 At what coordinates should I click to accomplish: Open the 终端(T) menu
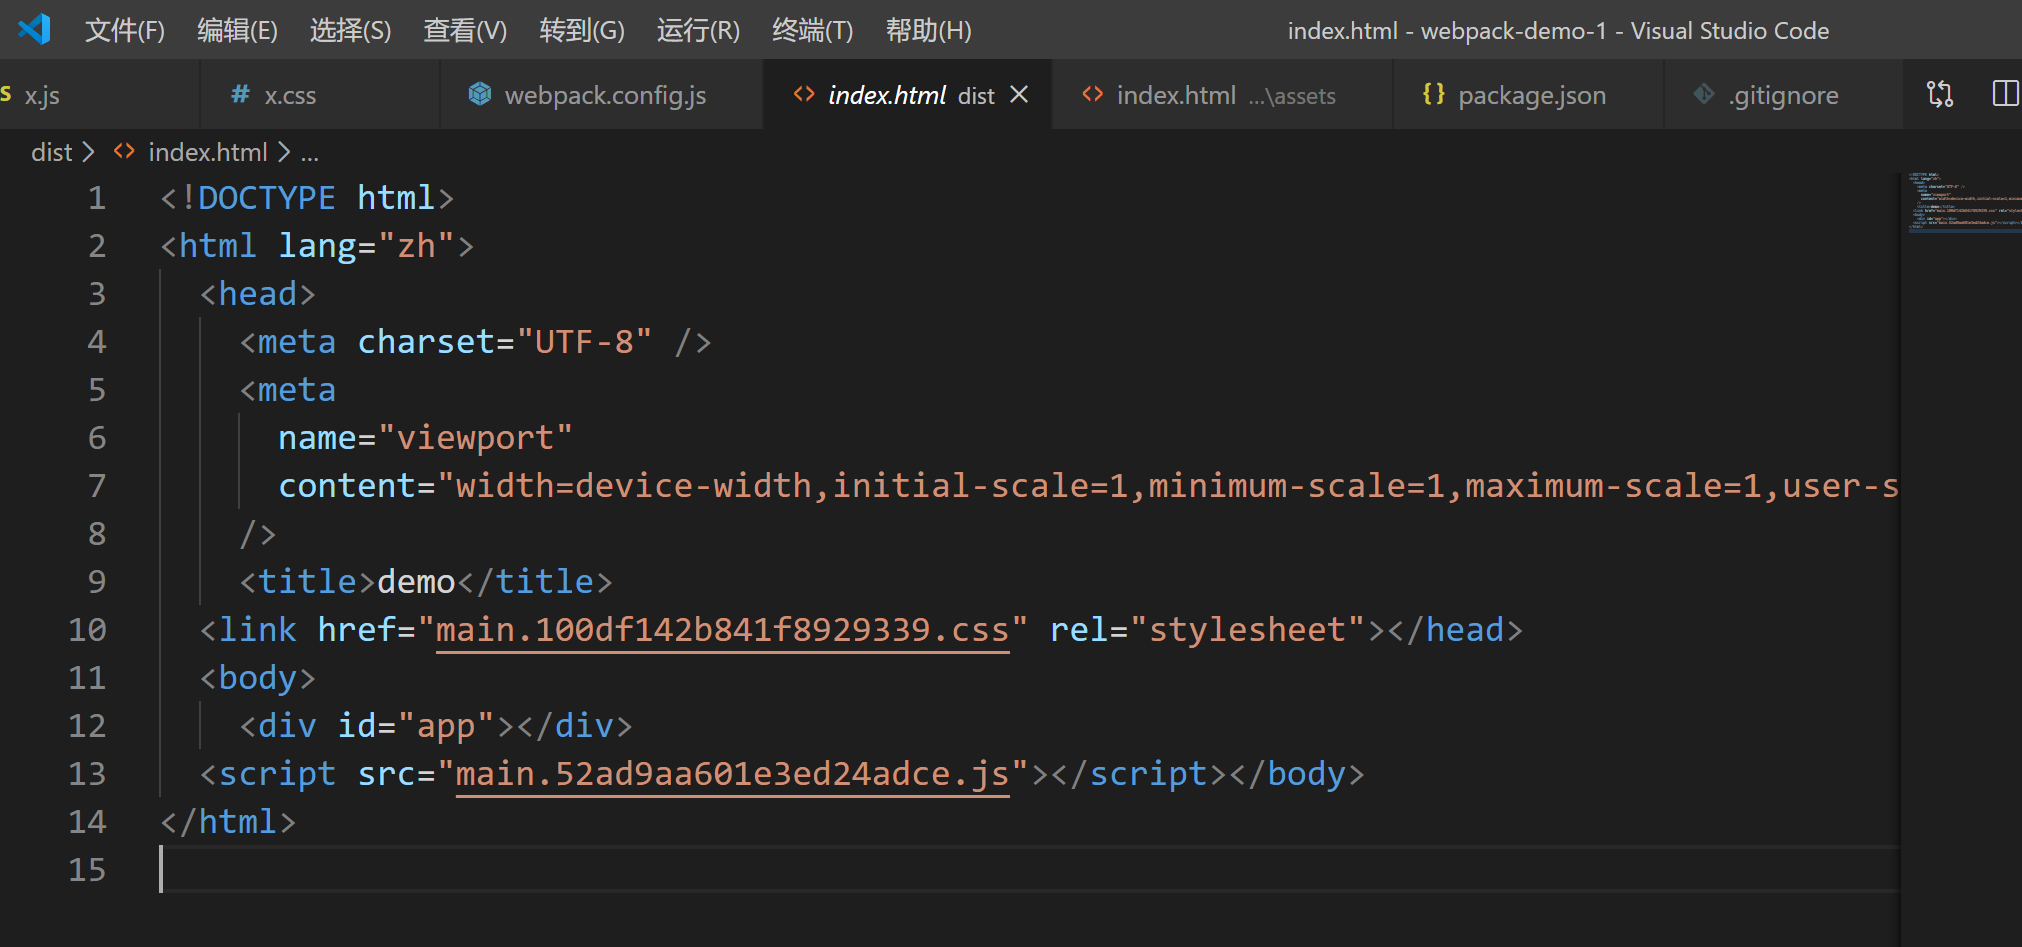[812, 31]
